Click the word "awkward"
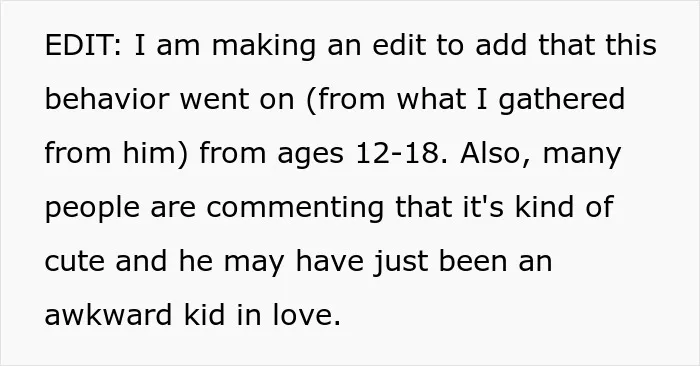700x366 pixels. pyautogui.click(x=108, y=314)
